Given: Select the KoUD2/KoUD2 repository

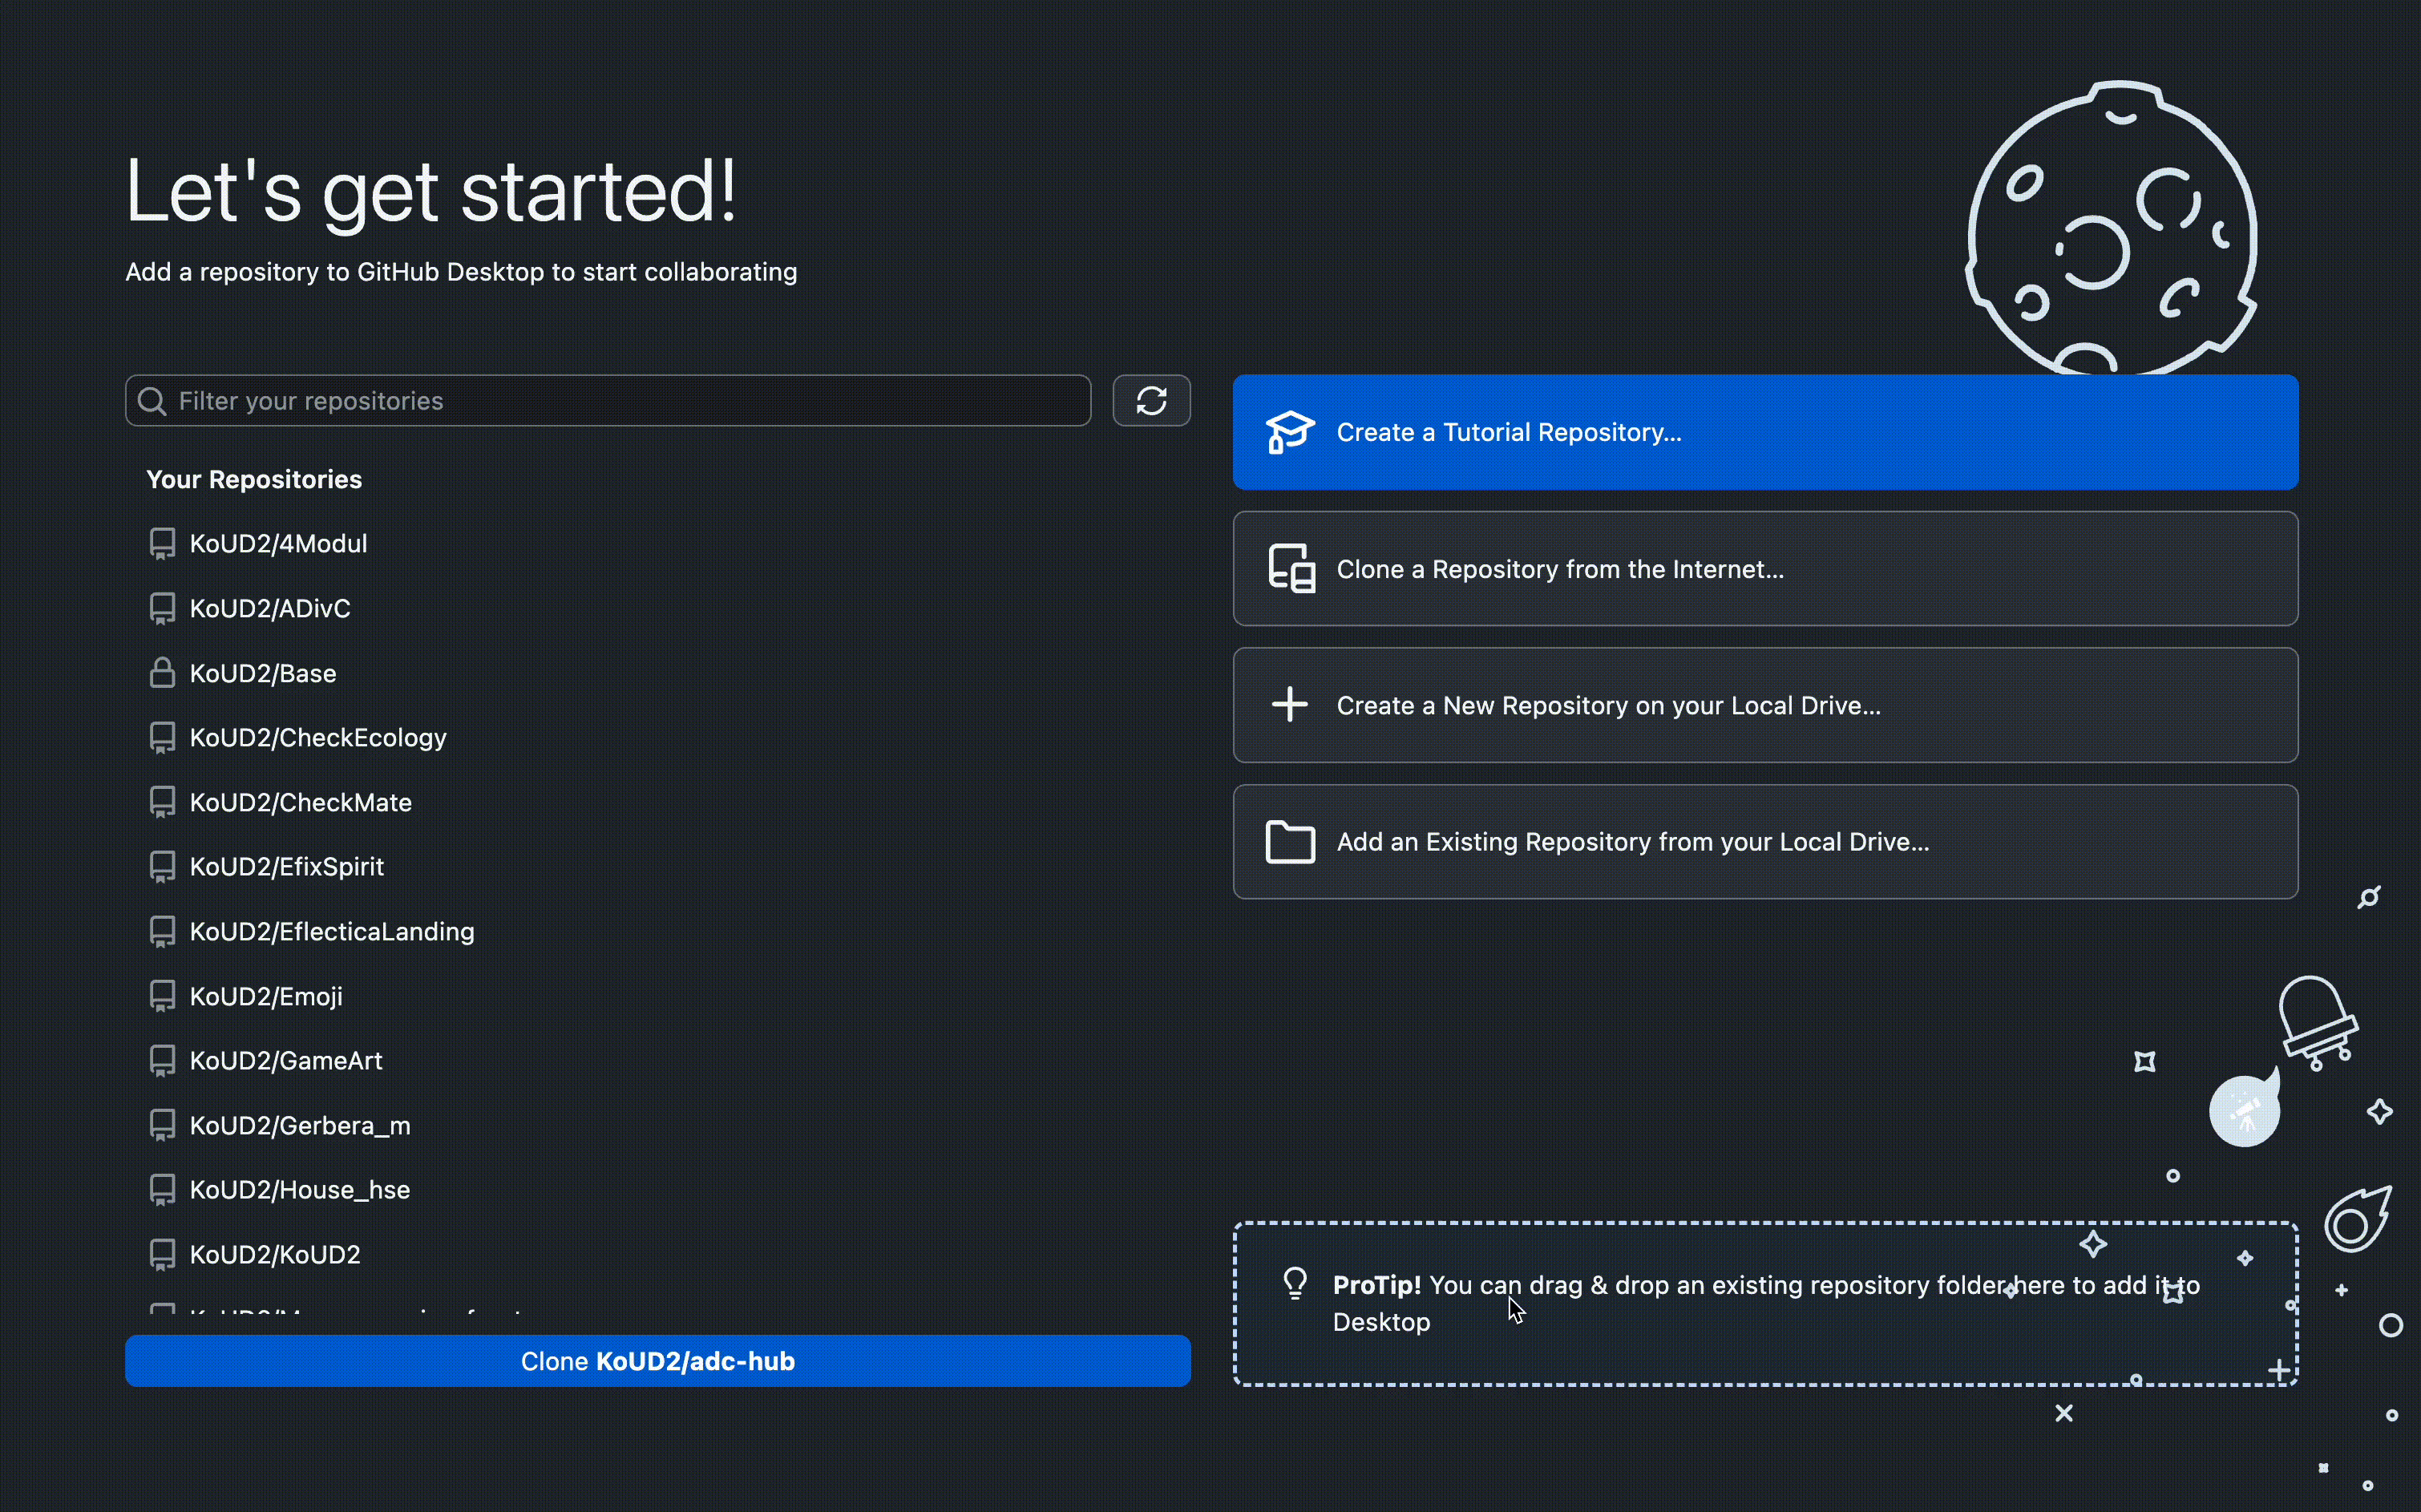Looking at the screenshot, I should click(658, 1254).
